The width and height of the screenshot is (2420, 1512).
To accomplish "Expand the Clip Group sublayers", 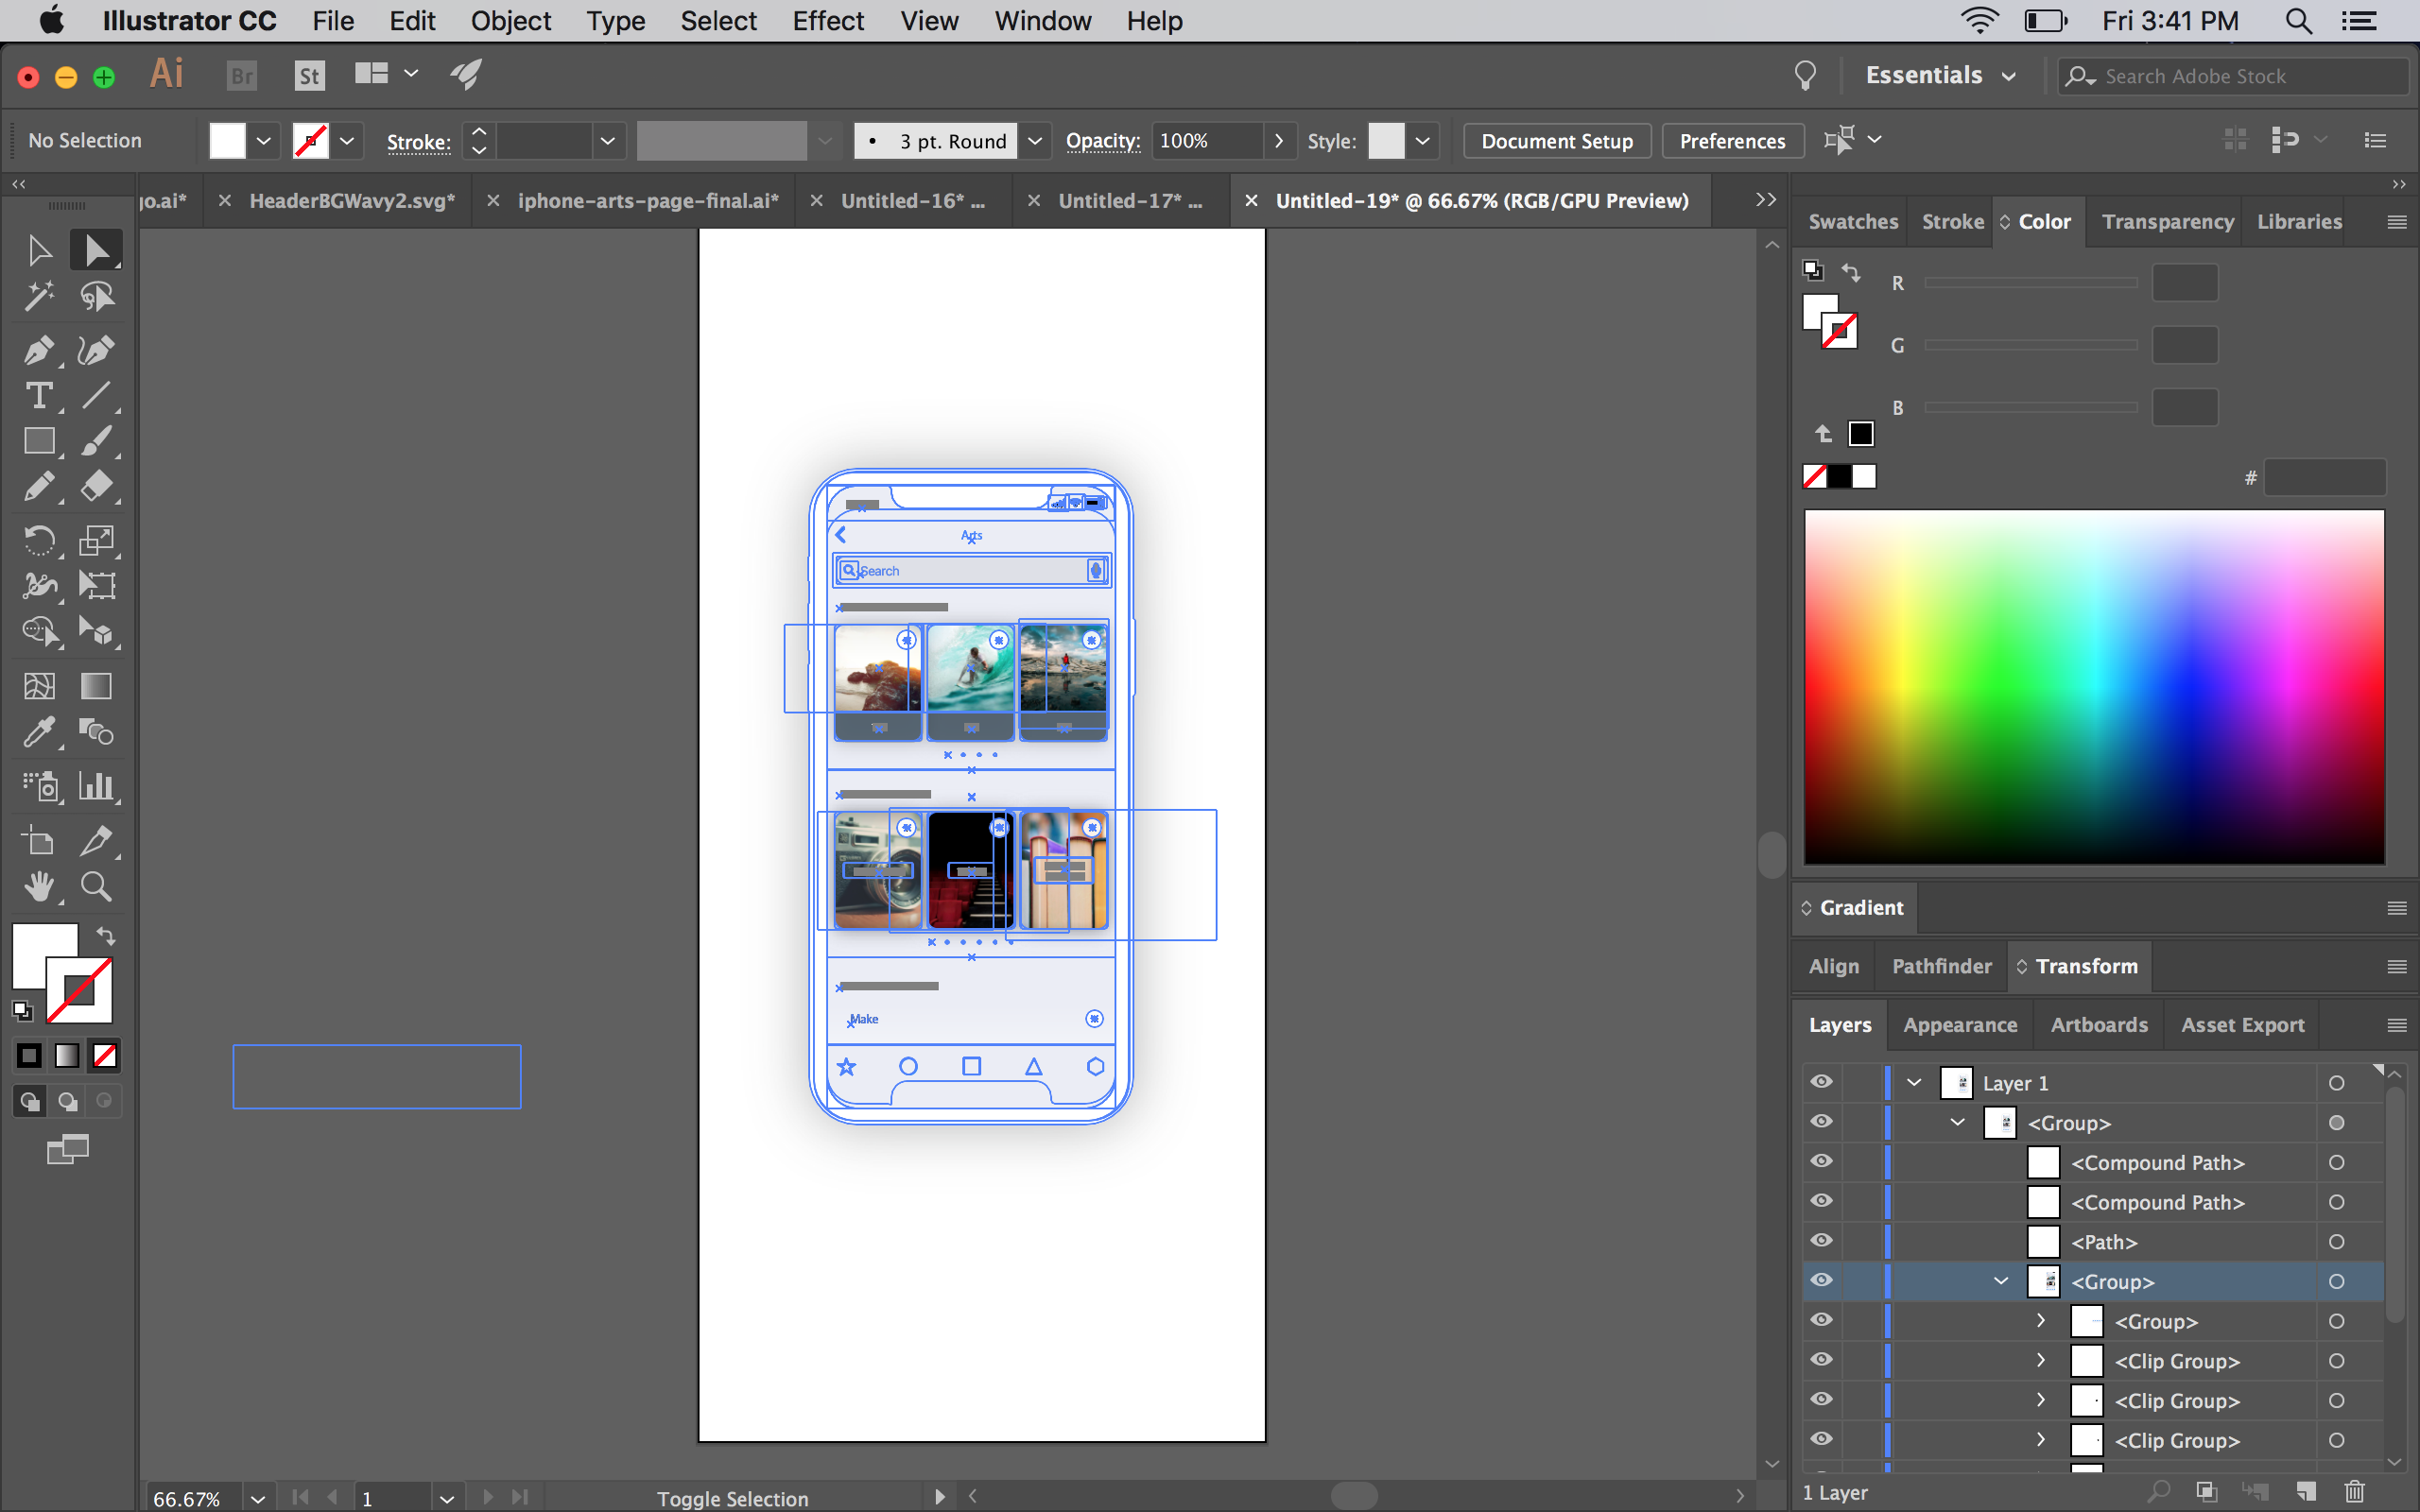I will click(x=2038, y=1362).
